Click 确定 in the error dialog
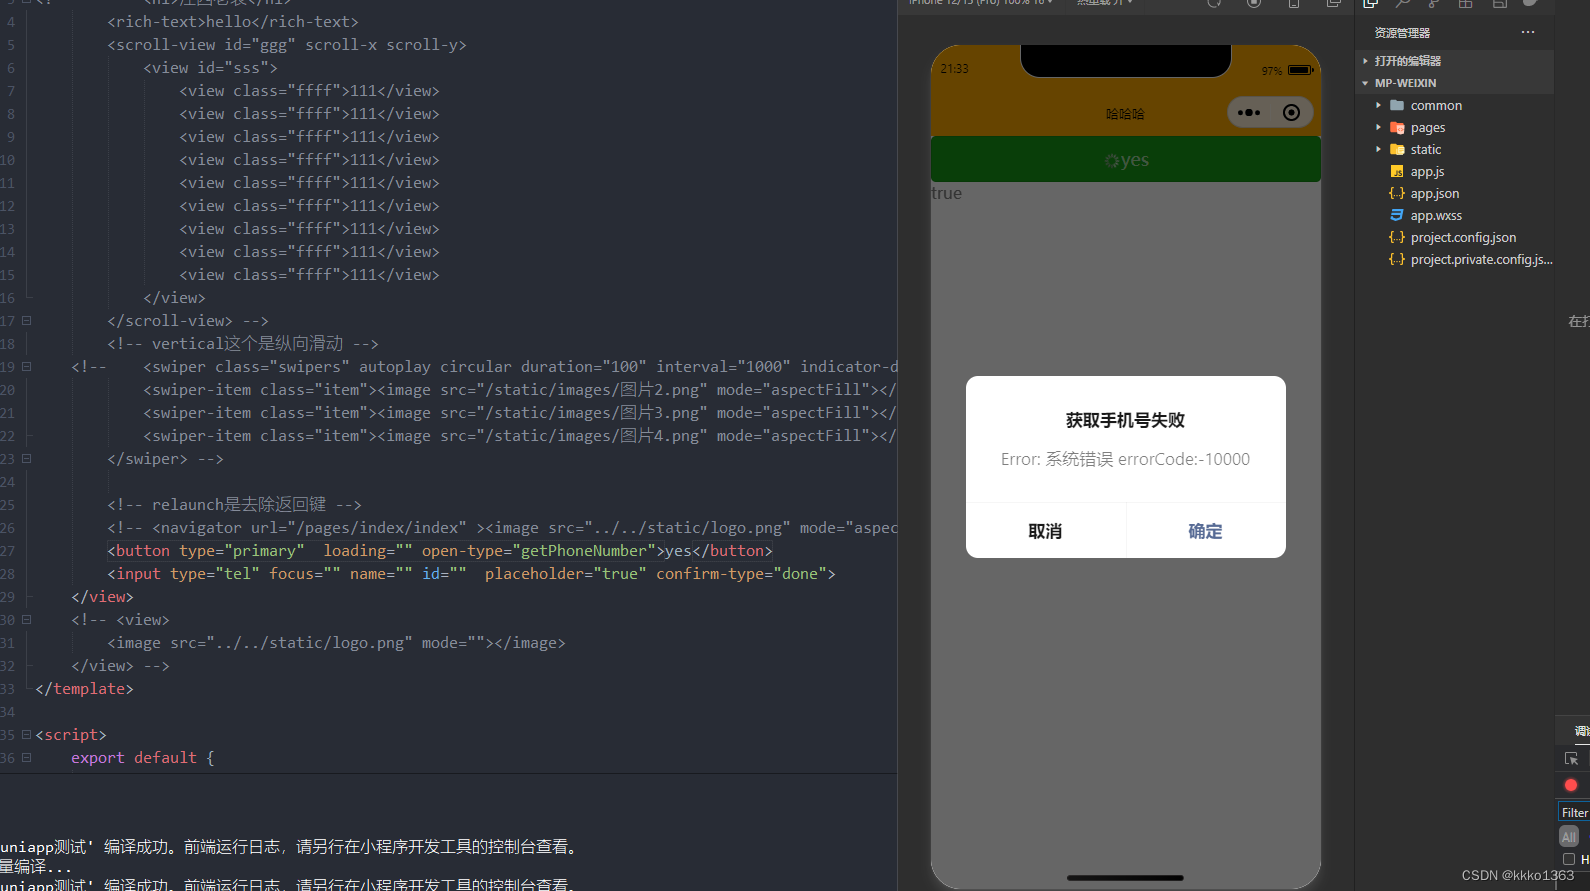This screenshot has width=1590, height=891. pyautogui.click(x=1205, y=531)
